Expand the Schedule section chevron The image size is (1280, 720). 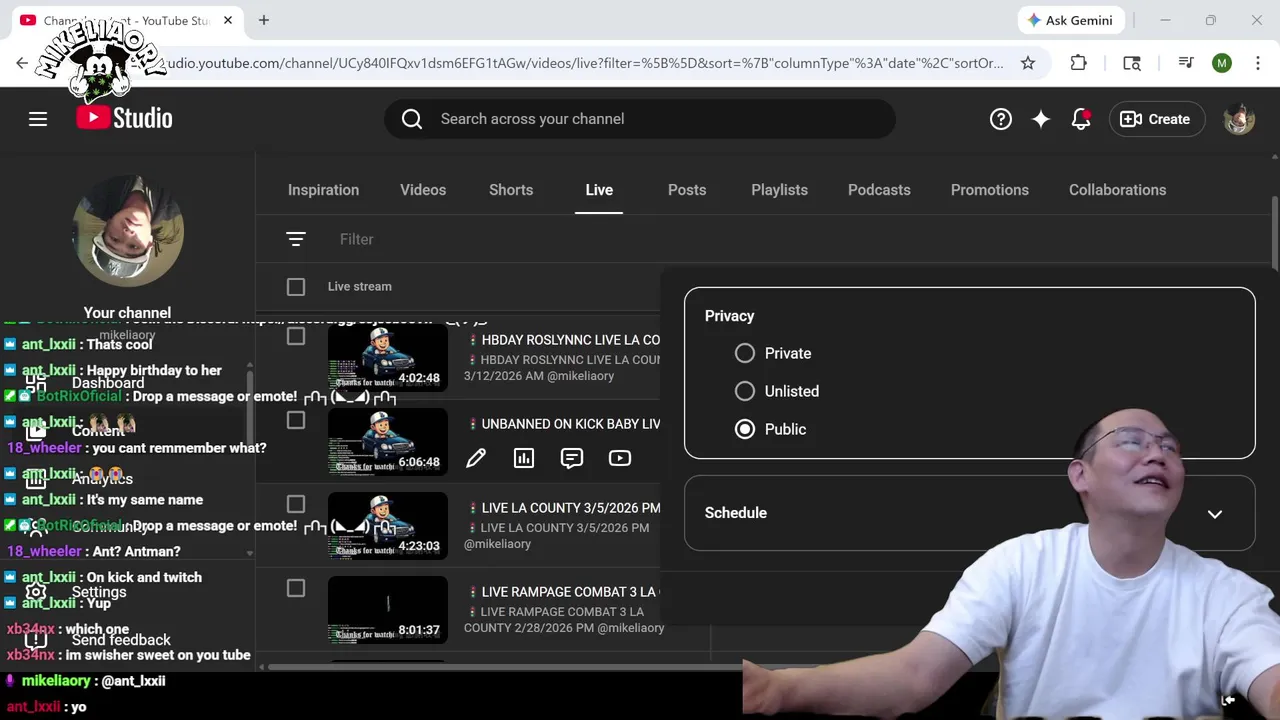pyautogui.click(x=1215, y=513)
